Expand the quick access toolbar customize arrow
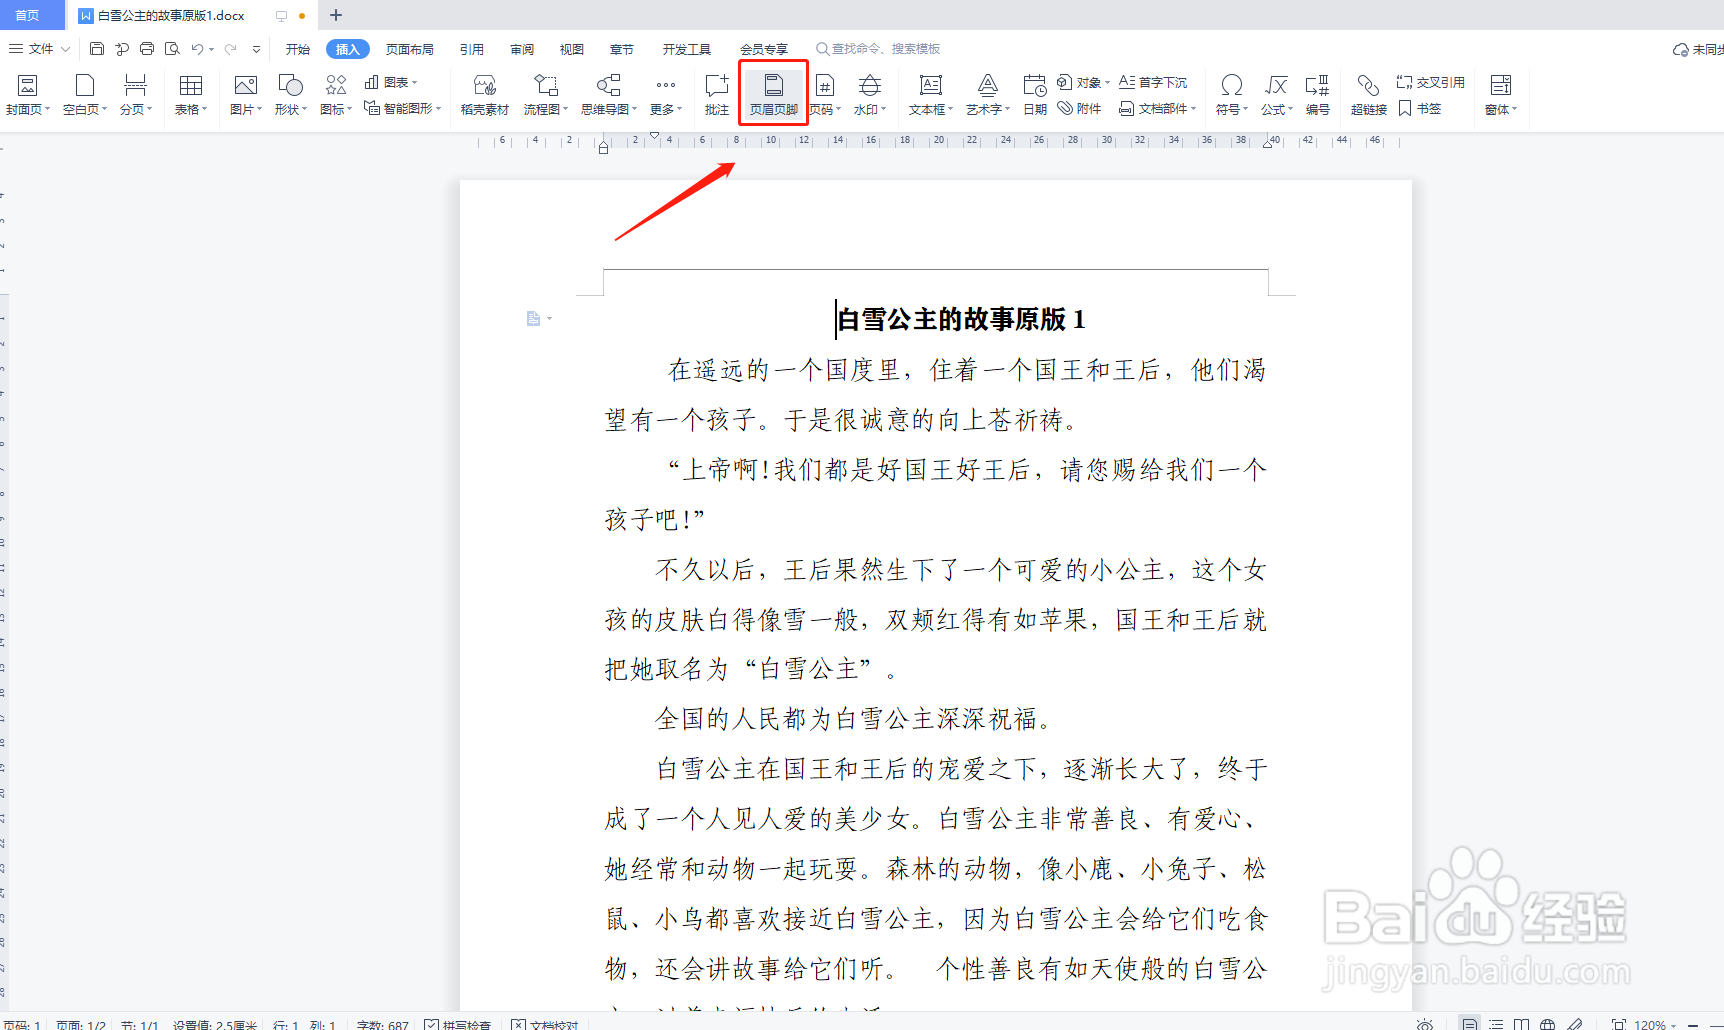Viewport: 1724px width, 1030px height. point(257,48)
